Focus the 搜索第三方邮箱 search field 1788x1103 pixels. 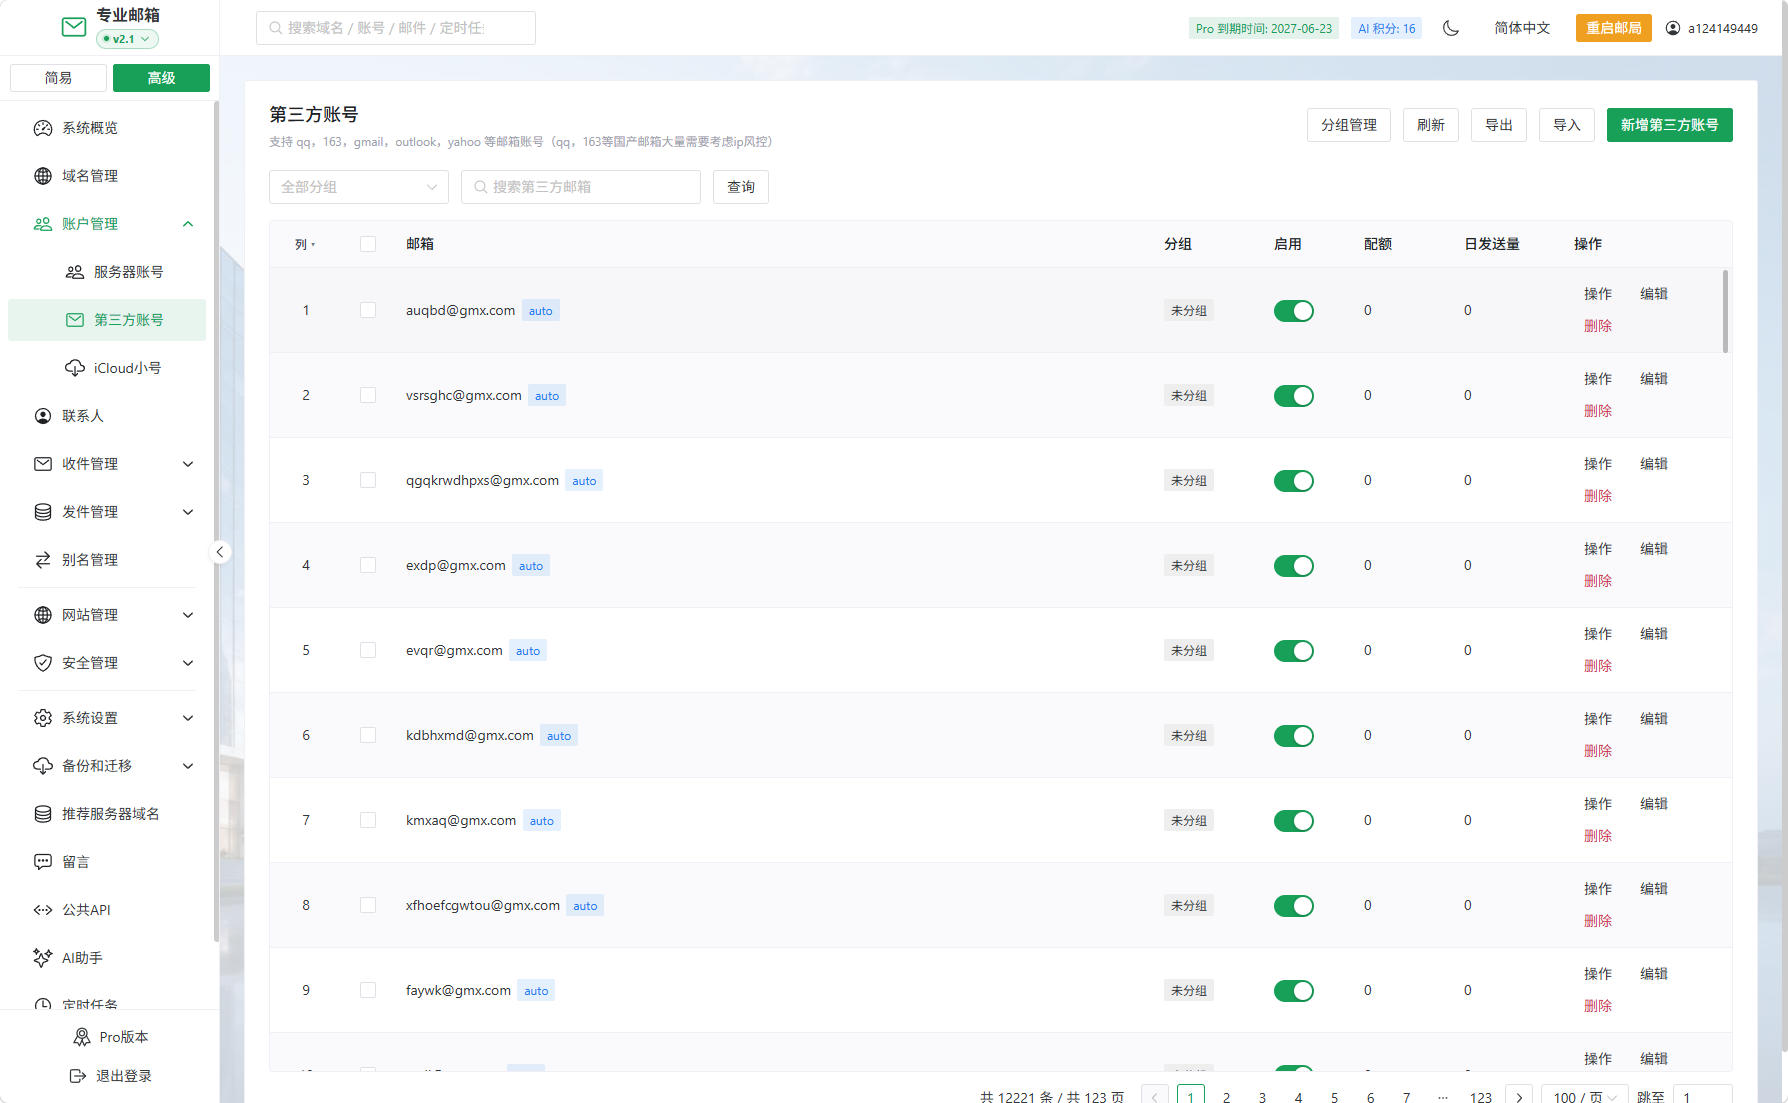click(x=581, y=187)
